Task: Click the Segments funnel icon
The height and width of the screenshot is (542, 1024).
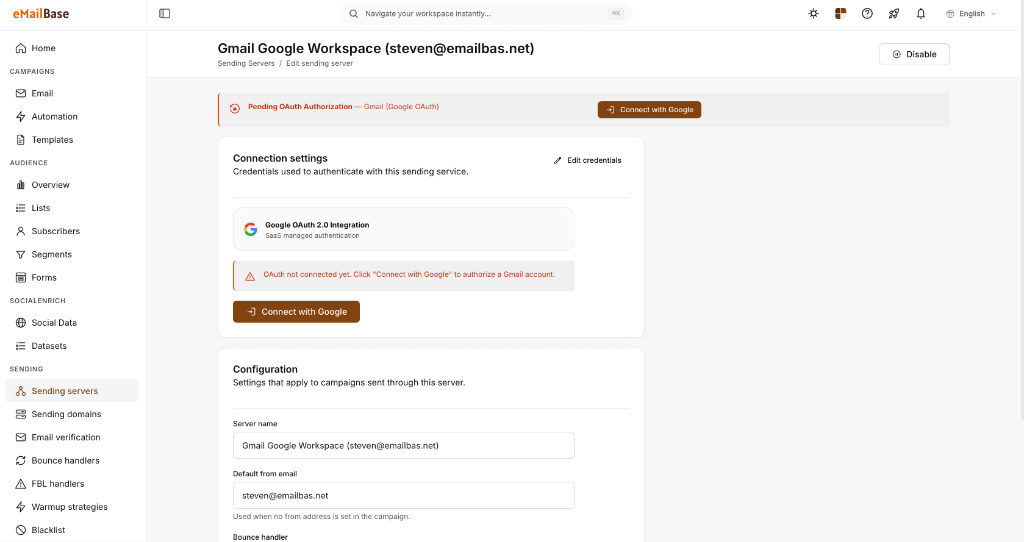Action: [21, 255]
